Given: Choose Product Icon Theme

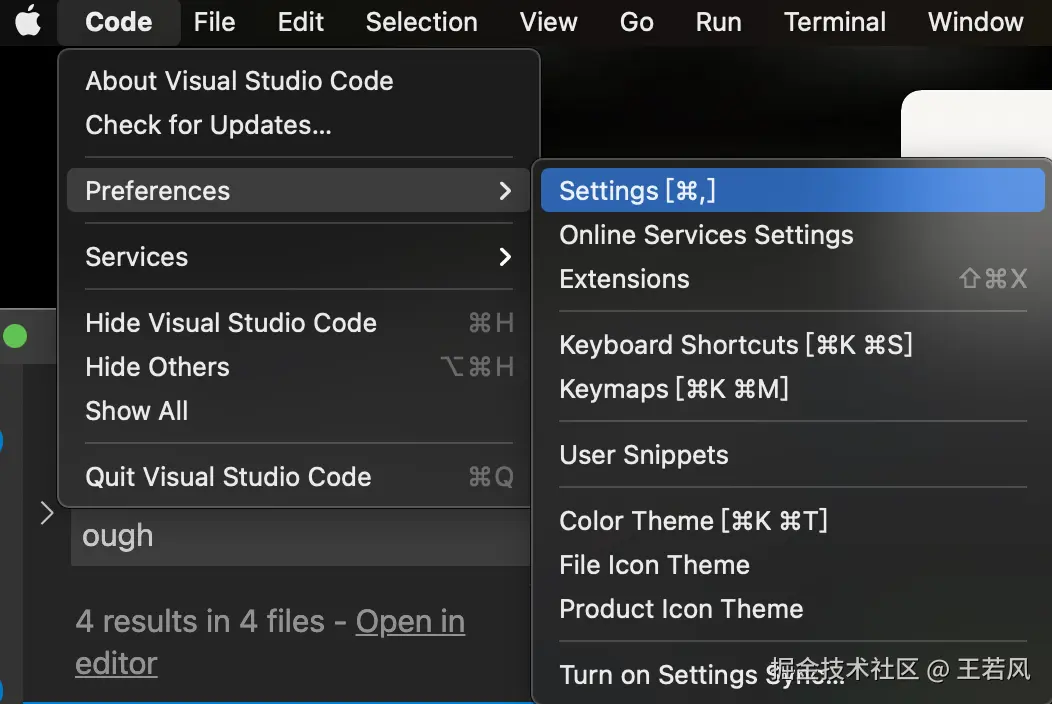Looking at the screenshot, I should tap(681, 609).
